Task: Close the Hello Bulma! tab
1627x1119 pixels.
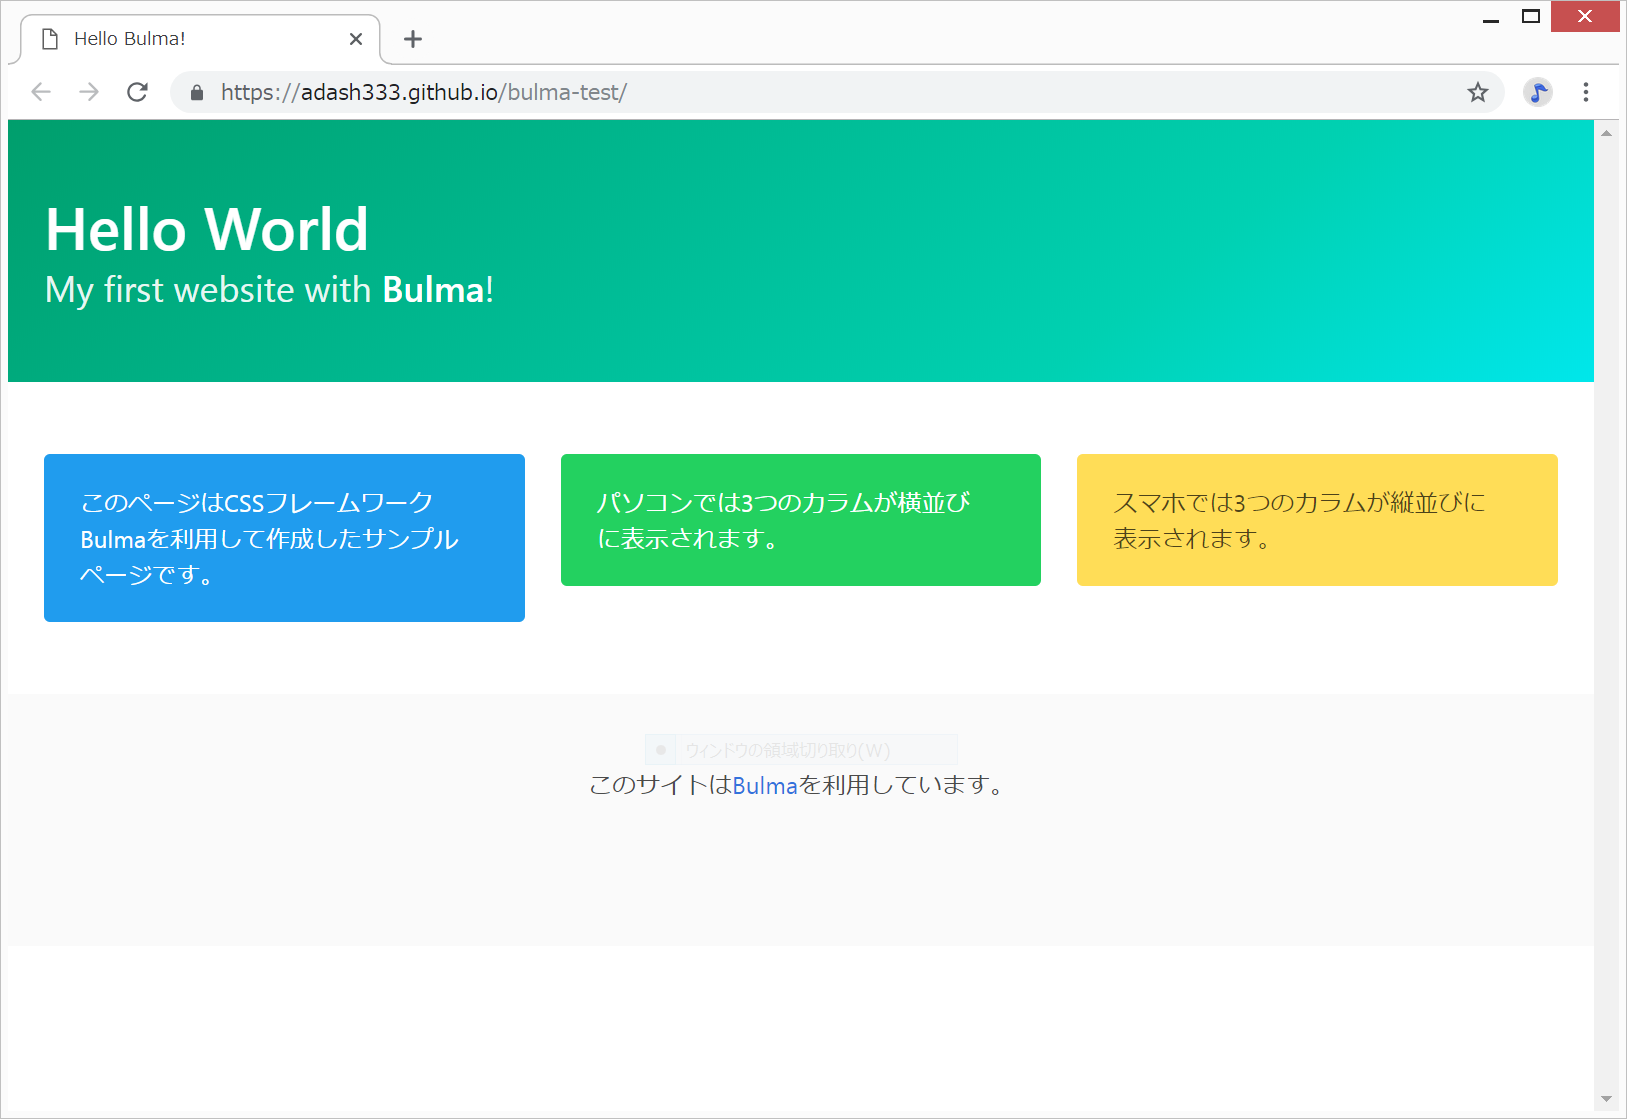Action: click(x=356, y=39)
